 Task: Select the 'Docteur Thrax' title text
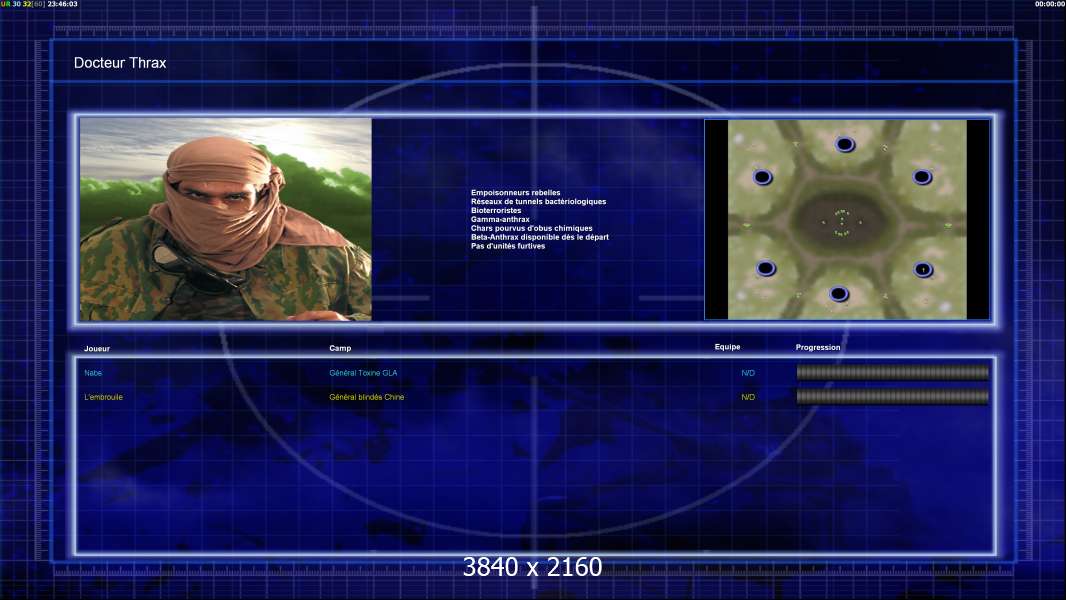(x=120, y=63)
